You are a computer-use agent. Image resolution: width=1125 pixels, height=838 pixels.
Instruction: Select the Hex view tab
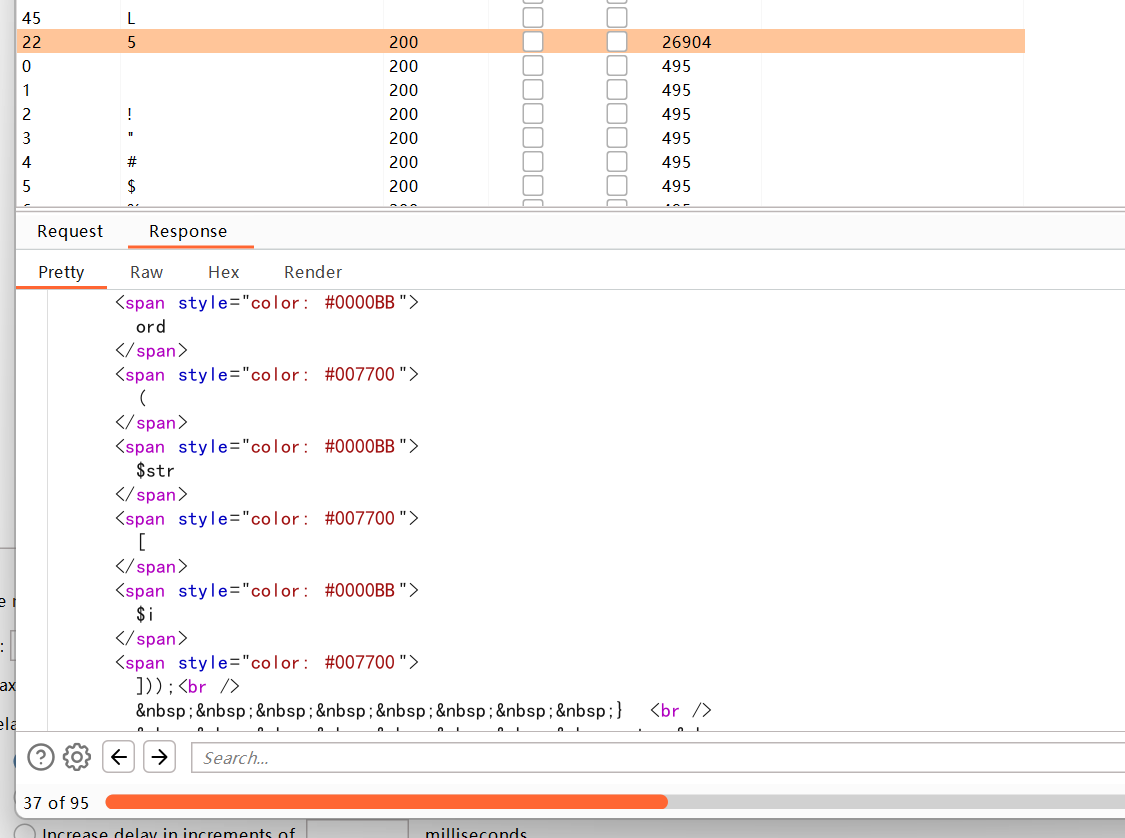[x=223, y=272]
